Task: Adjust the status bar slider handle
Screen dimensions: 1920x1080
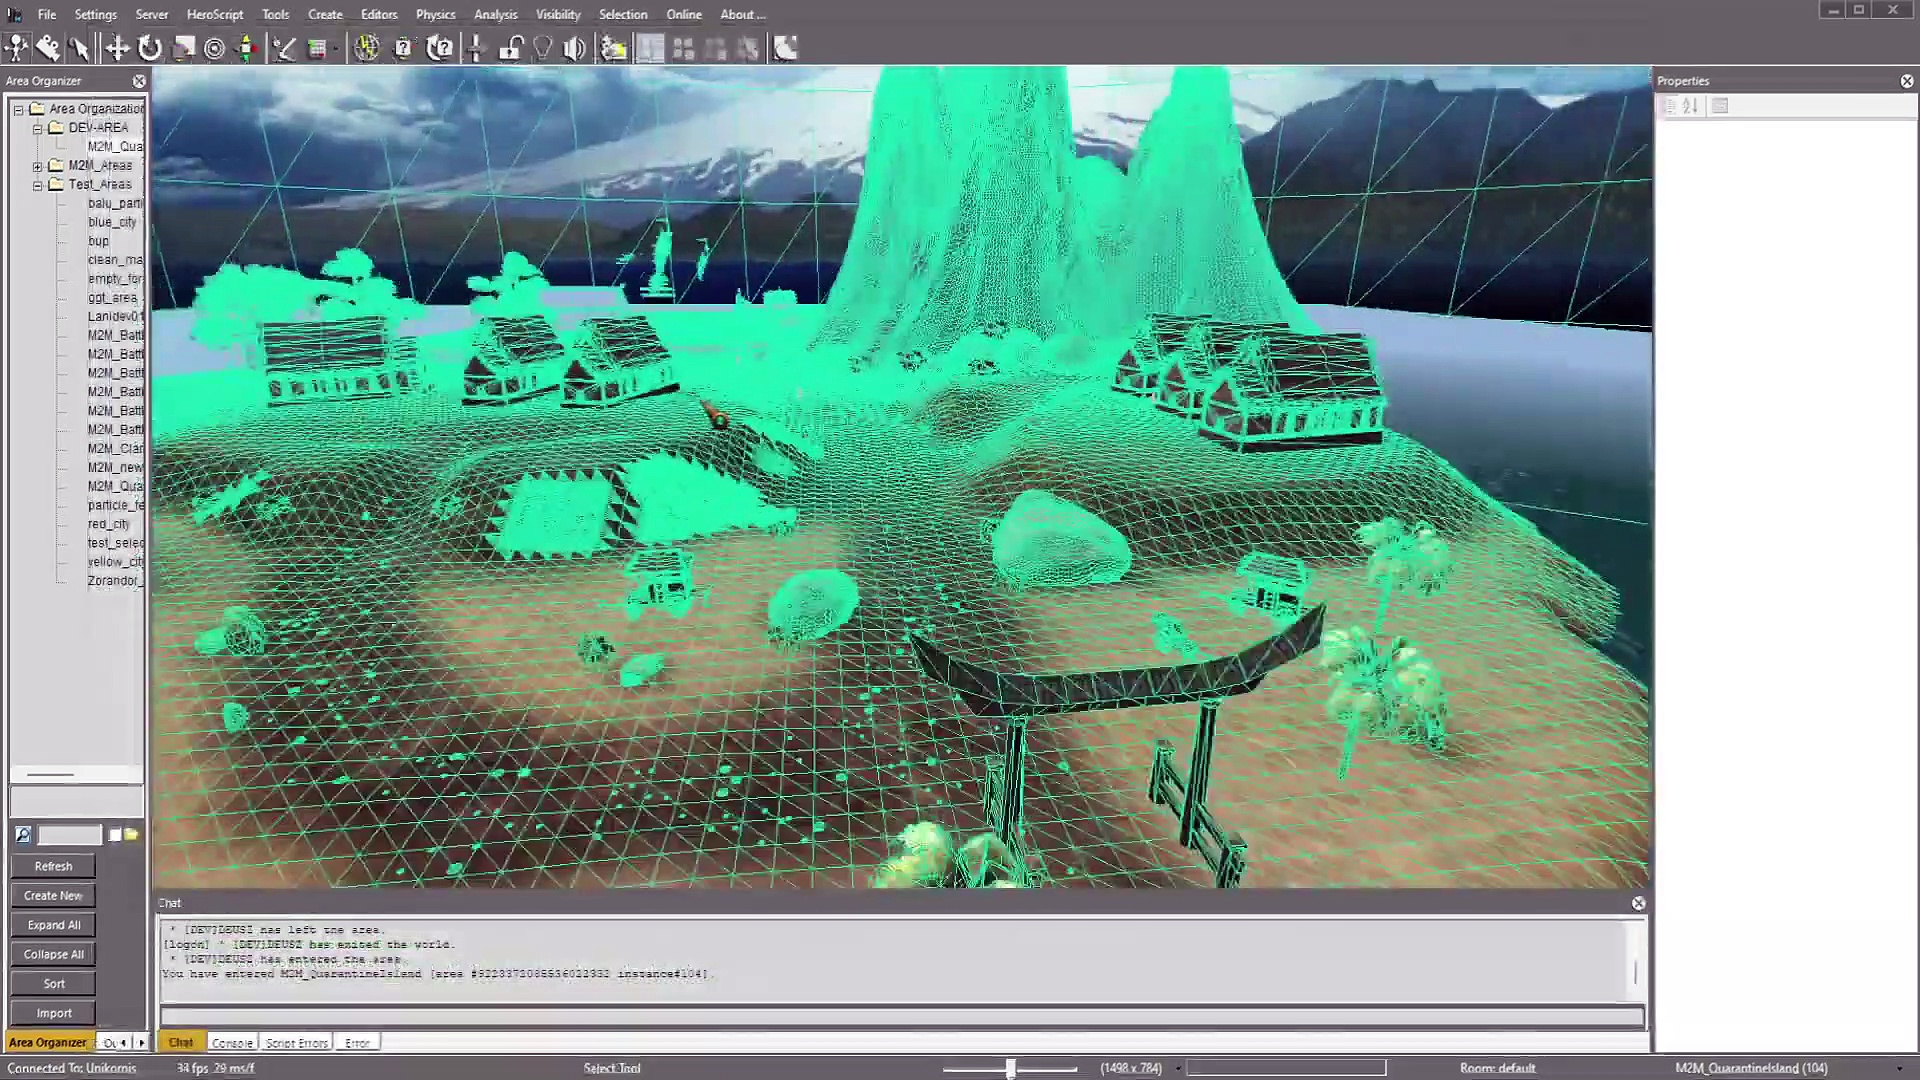Action: point(1010,1068)
